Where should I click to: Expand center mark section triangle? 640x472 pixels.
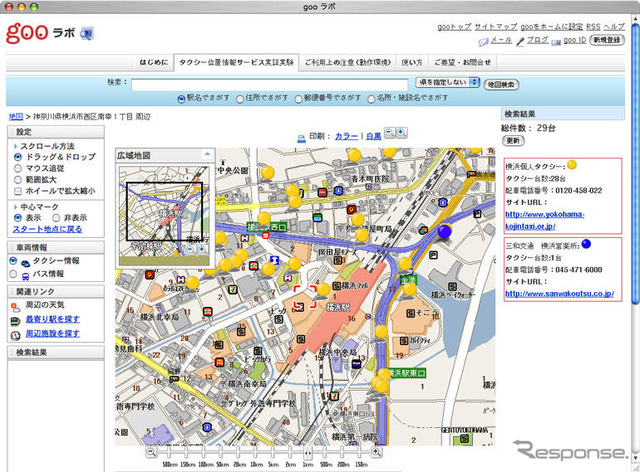(x=16, y=207)
